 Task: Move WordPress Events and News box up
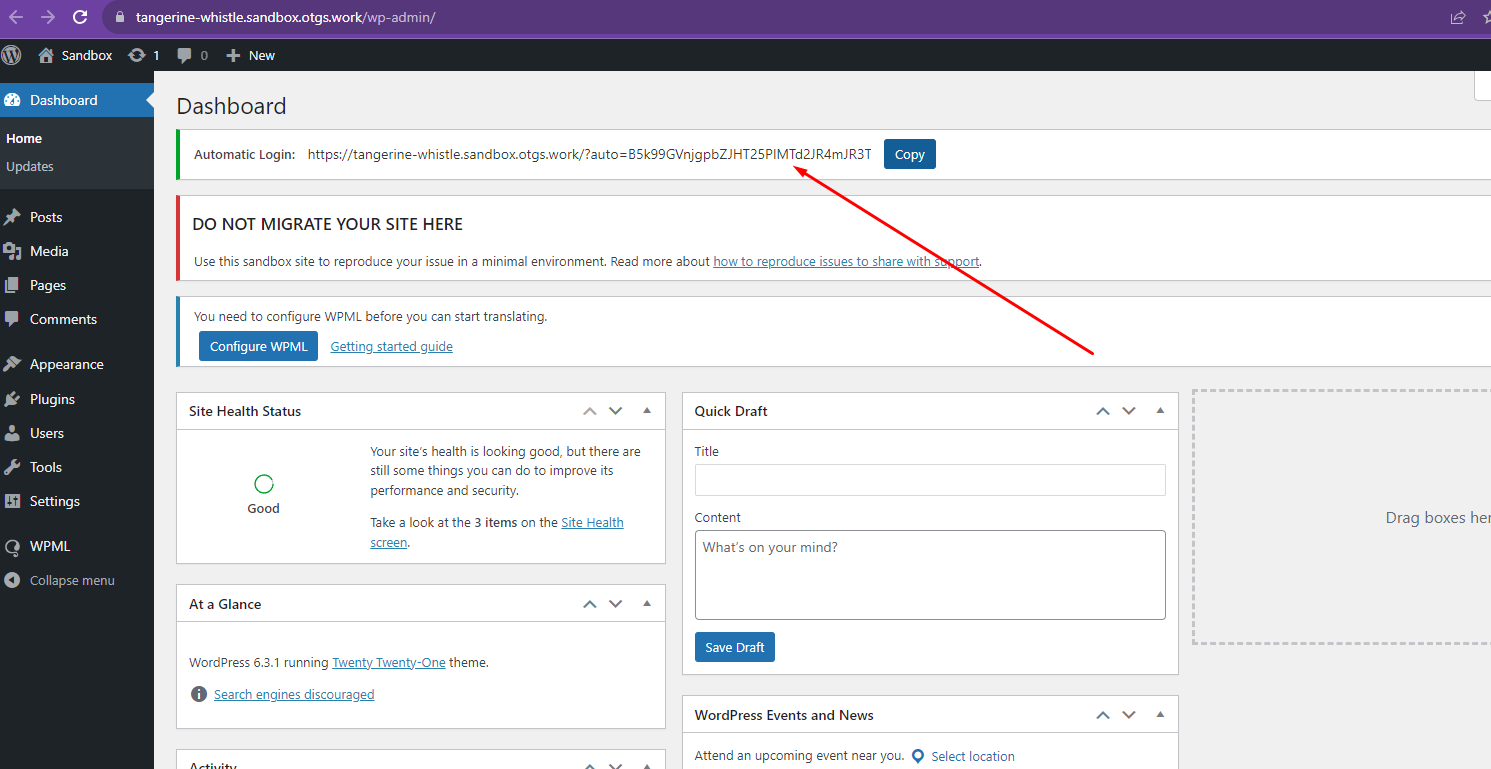point(1103,715)
